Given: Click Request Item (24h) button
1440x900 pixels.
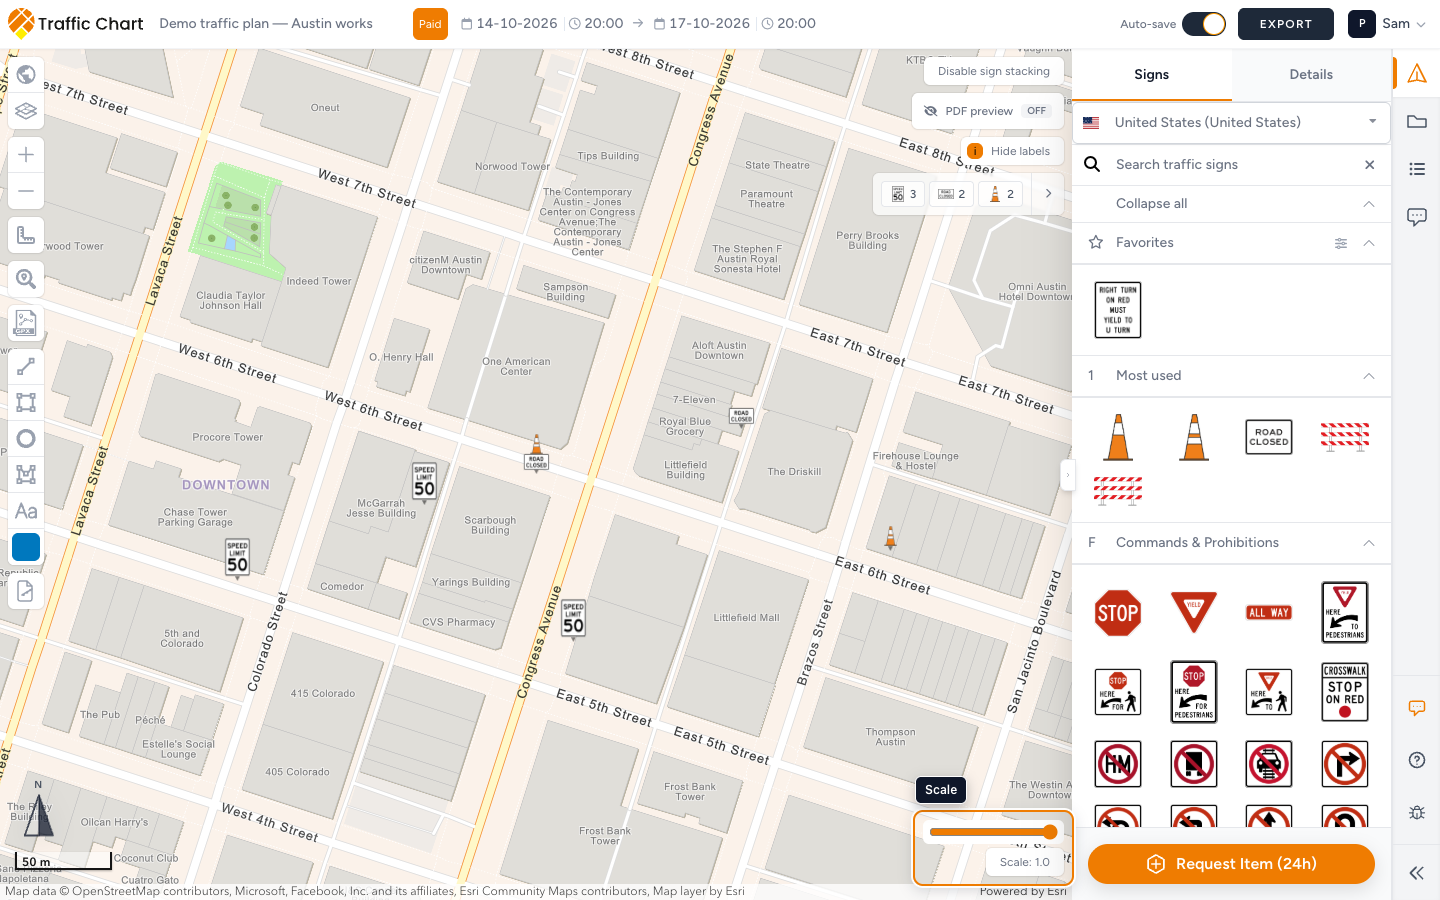Looking at the screenshot, I should (1231, 864).
